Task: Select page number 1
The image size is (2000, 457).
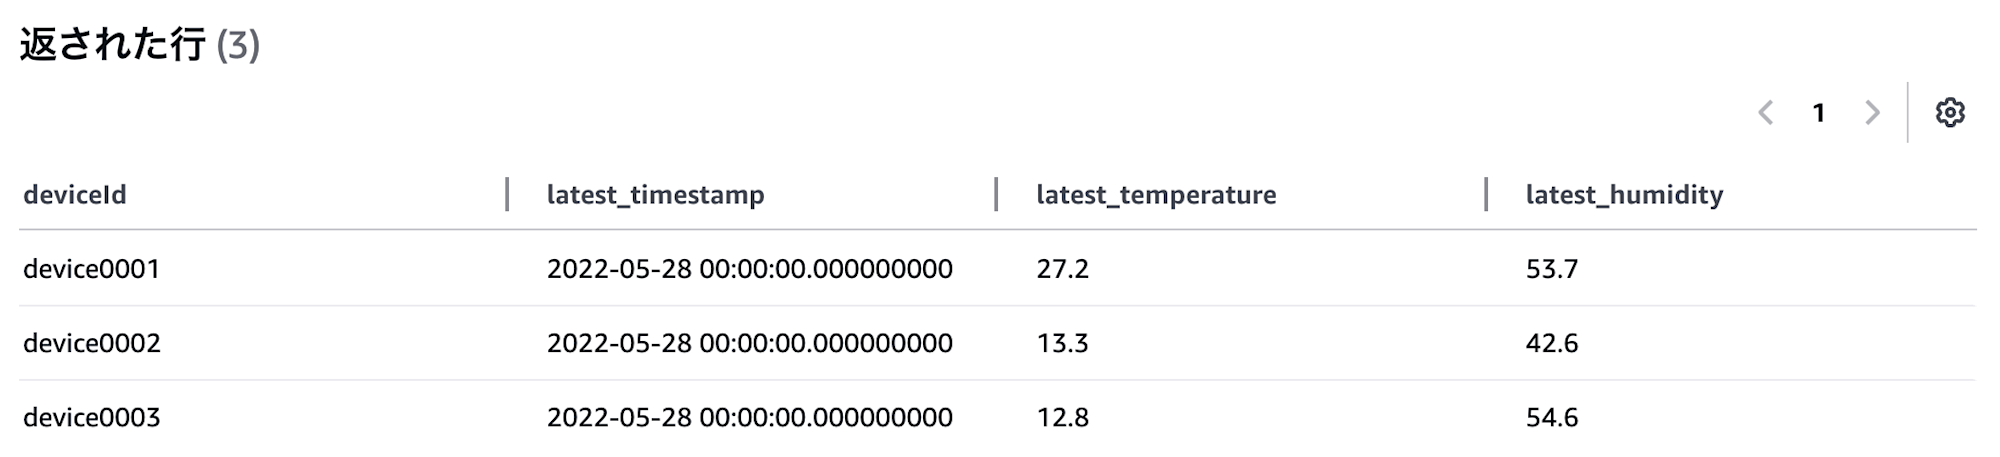Action: click(x=1819, y=113)
